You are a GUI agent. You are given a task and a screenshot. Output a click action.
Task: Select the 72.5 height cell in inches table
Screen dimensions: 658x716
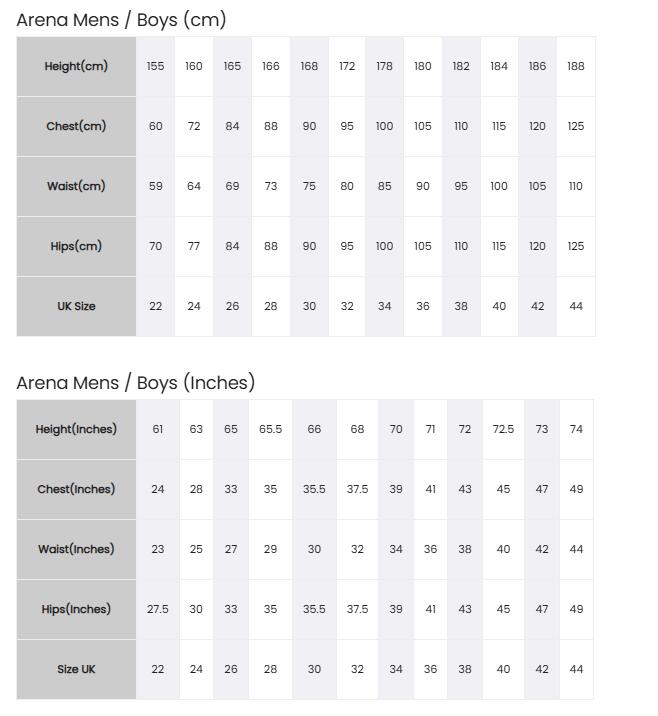503,430
